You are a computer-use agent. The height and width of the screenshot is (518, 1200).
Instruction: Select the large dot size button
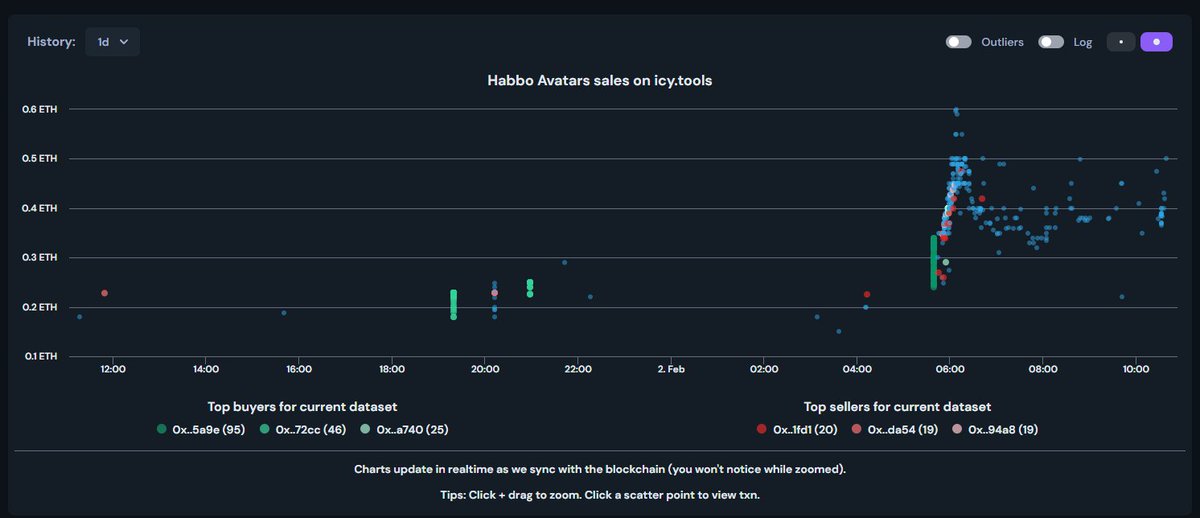pos(1157,42)
